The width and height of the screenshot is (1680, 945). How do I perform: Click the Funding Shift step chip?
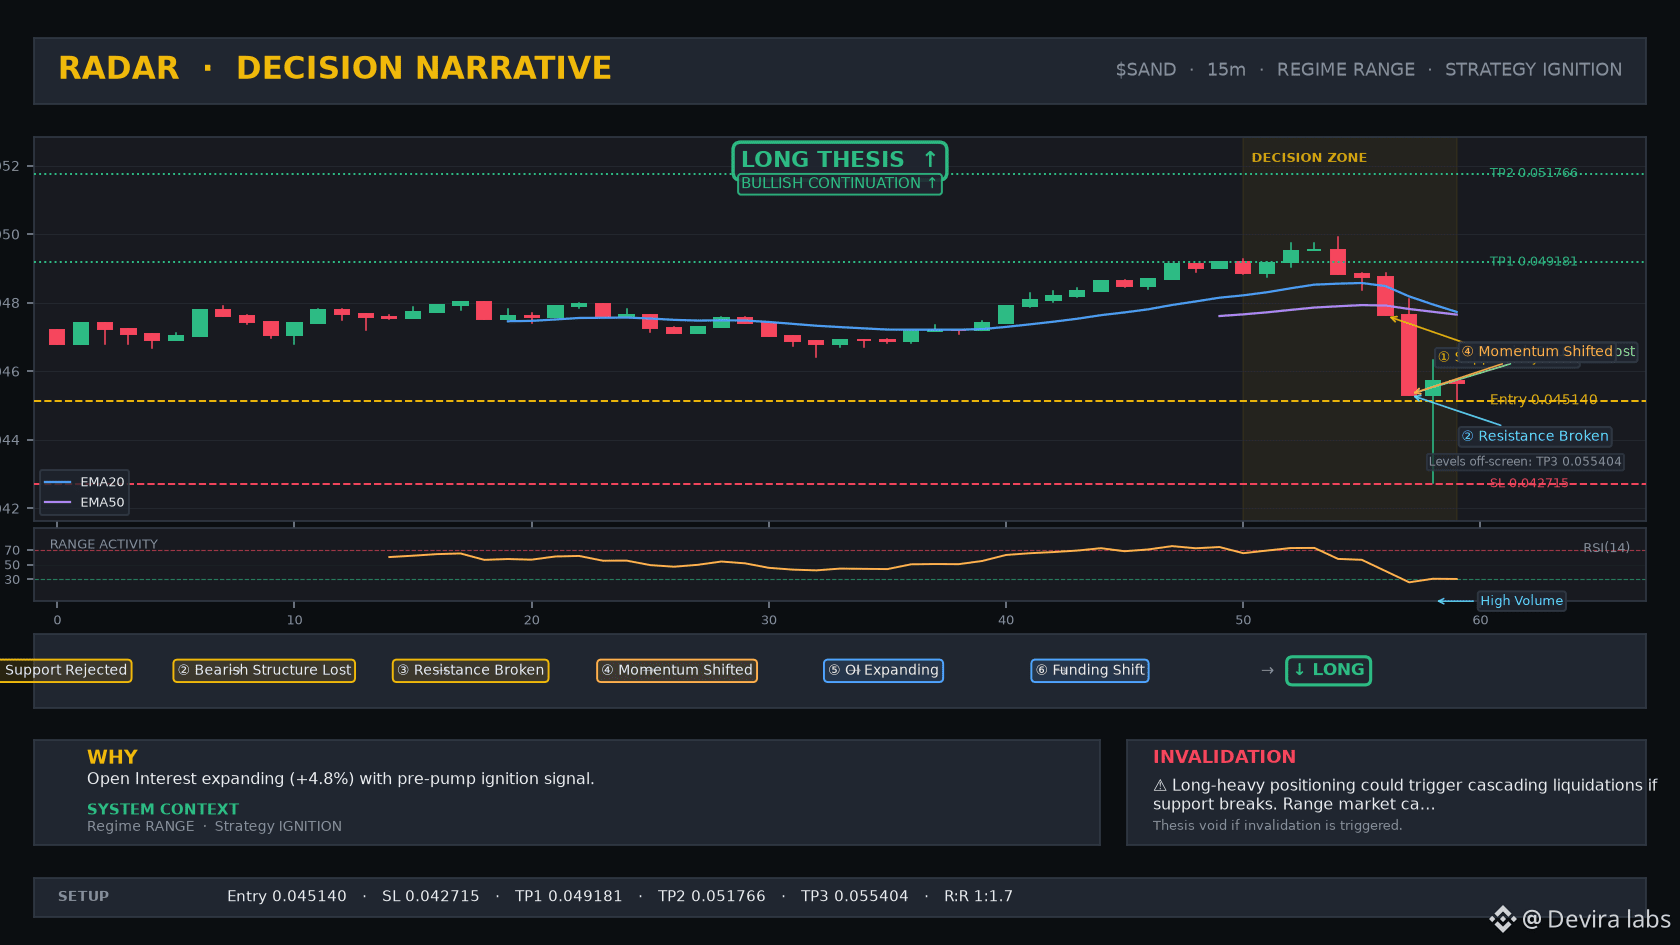pyautogui.click(x=1090, y=670)
